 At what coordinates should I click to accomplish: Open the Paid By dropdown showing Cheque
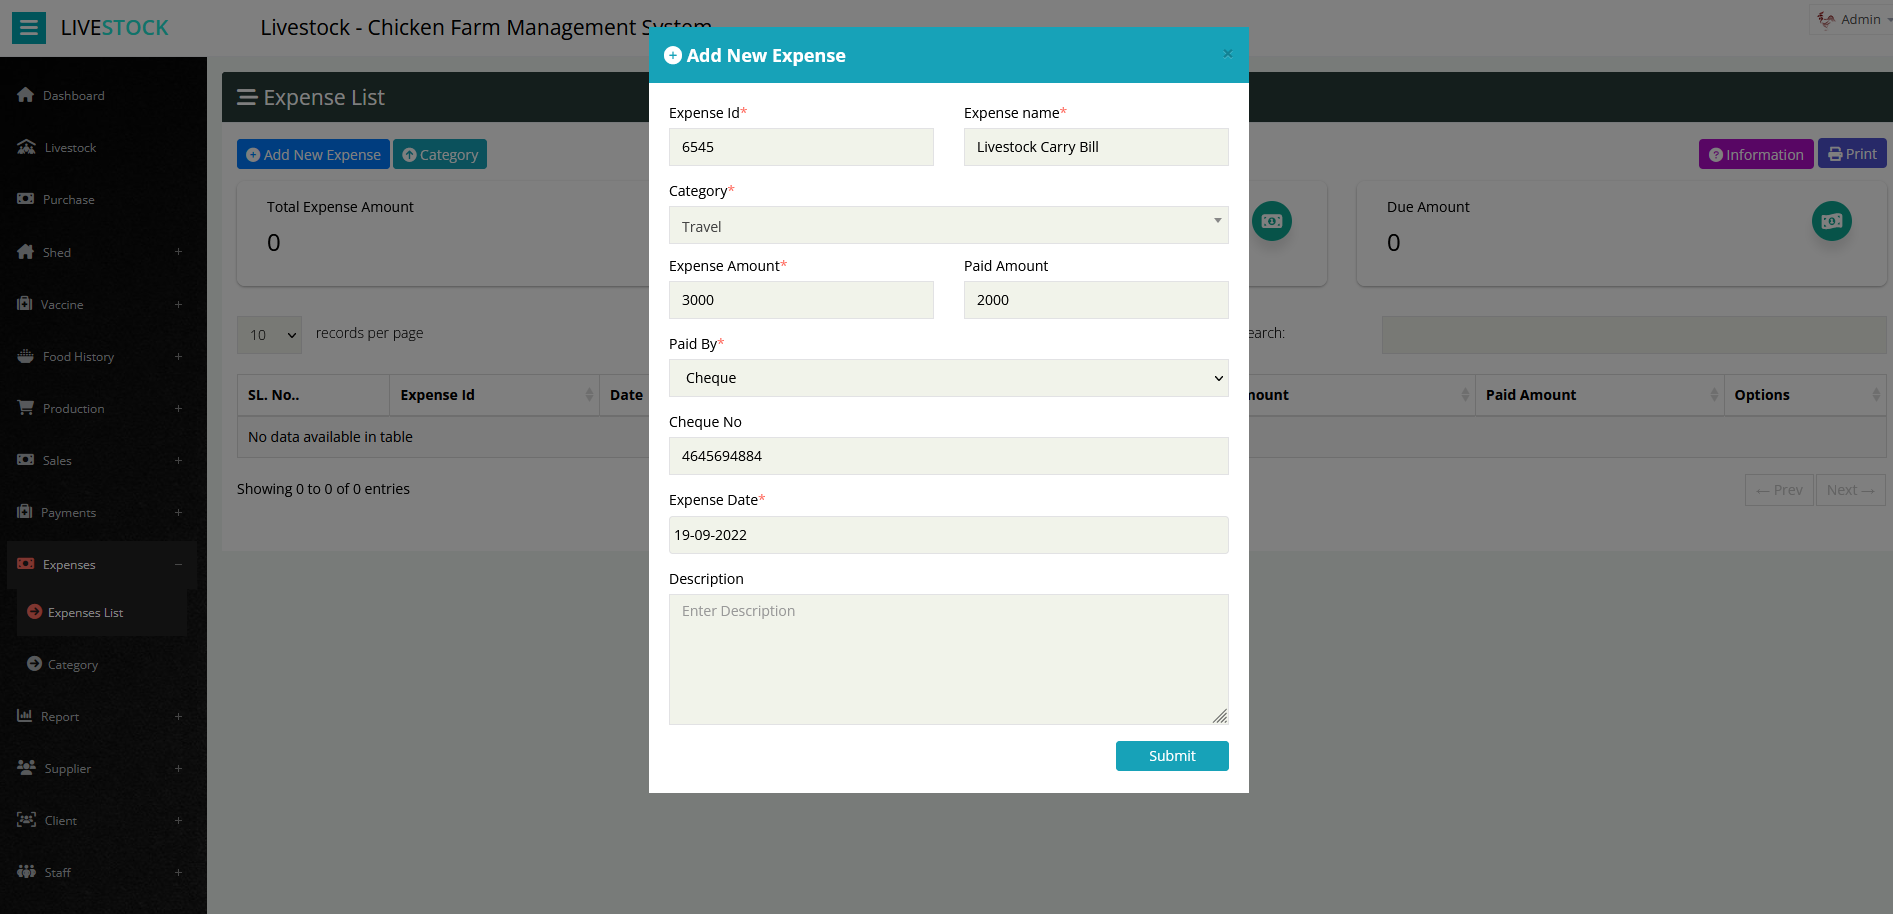(948, 378)
